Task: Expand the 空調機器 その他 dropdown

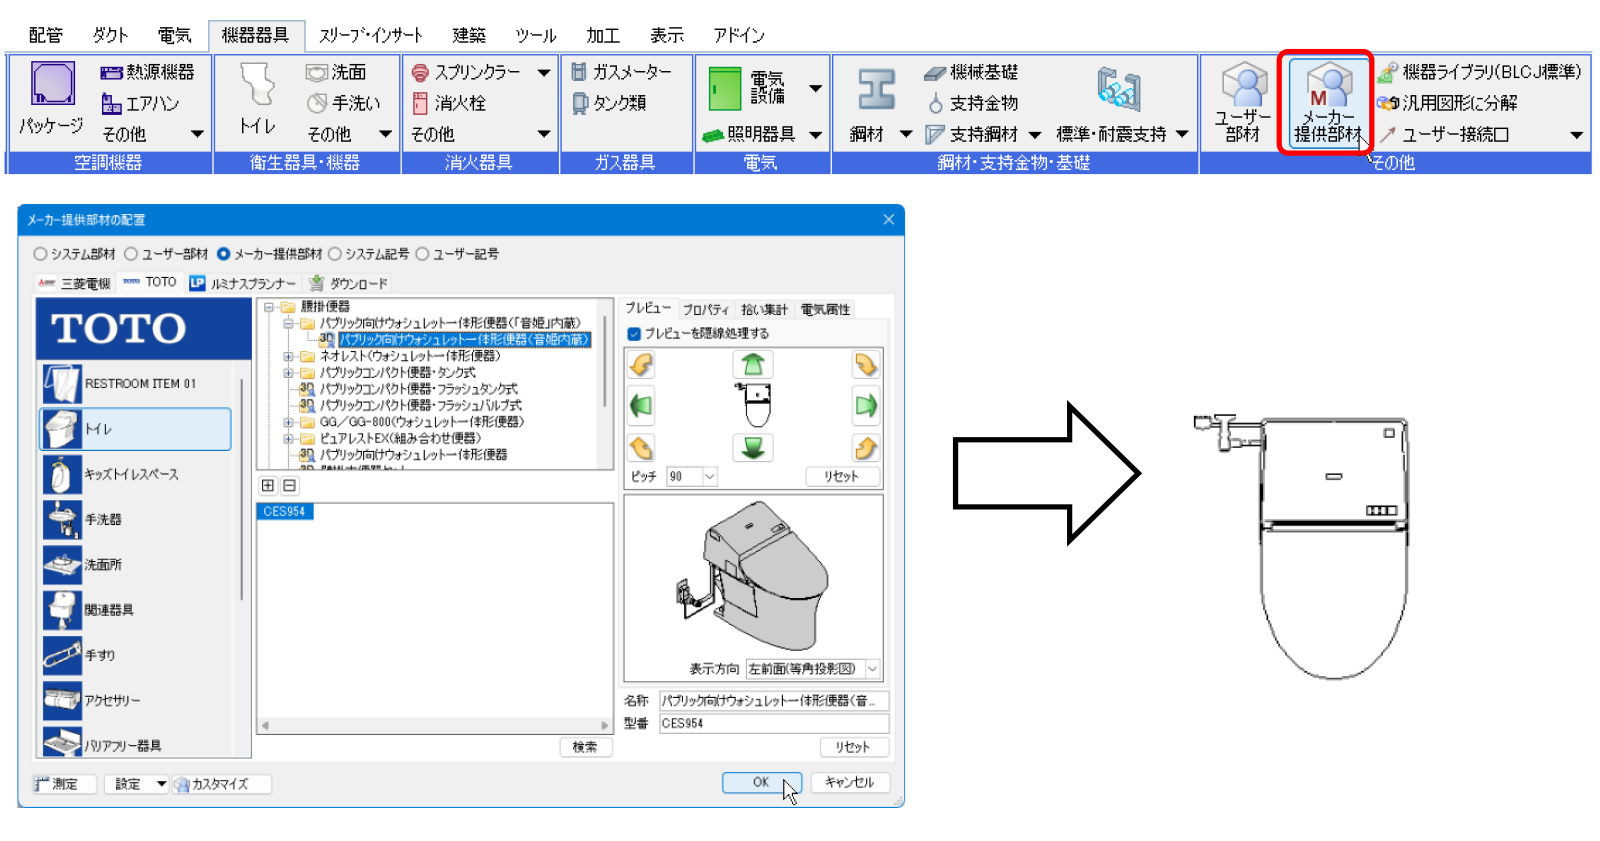Action: click(197, 134)
